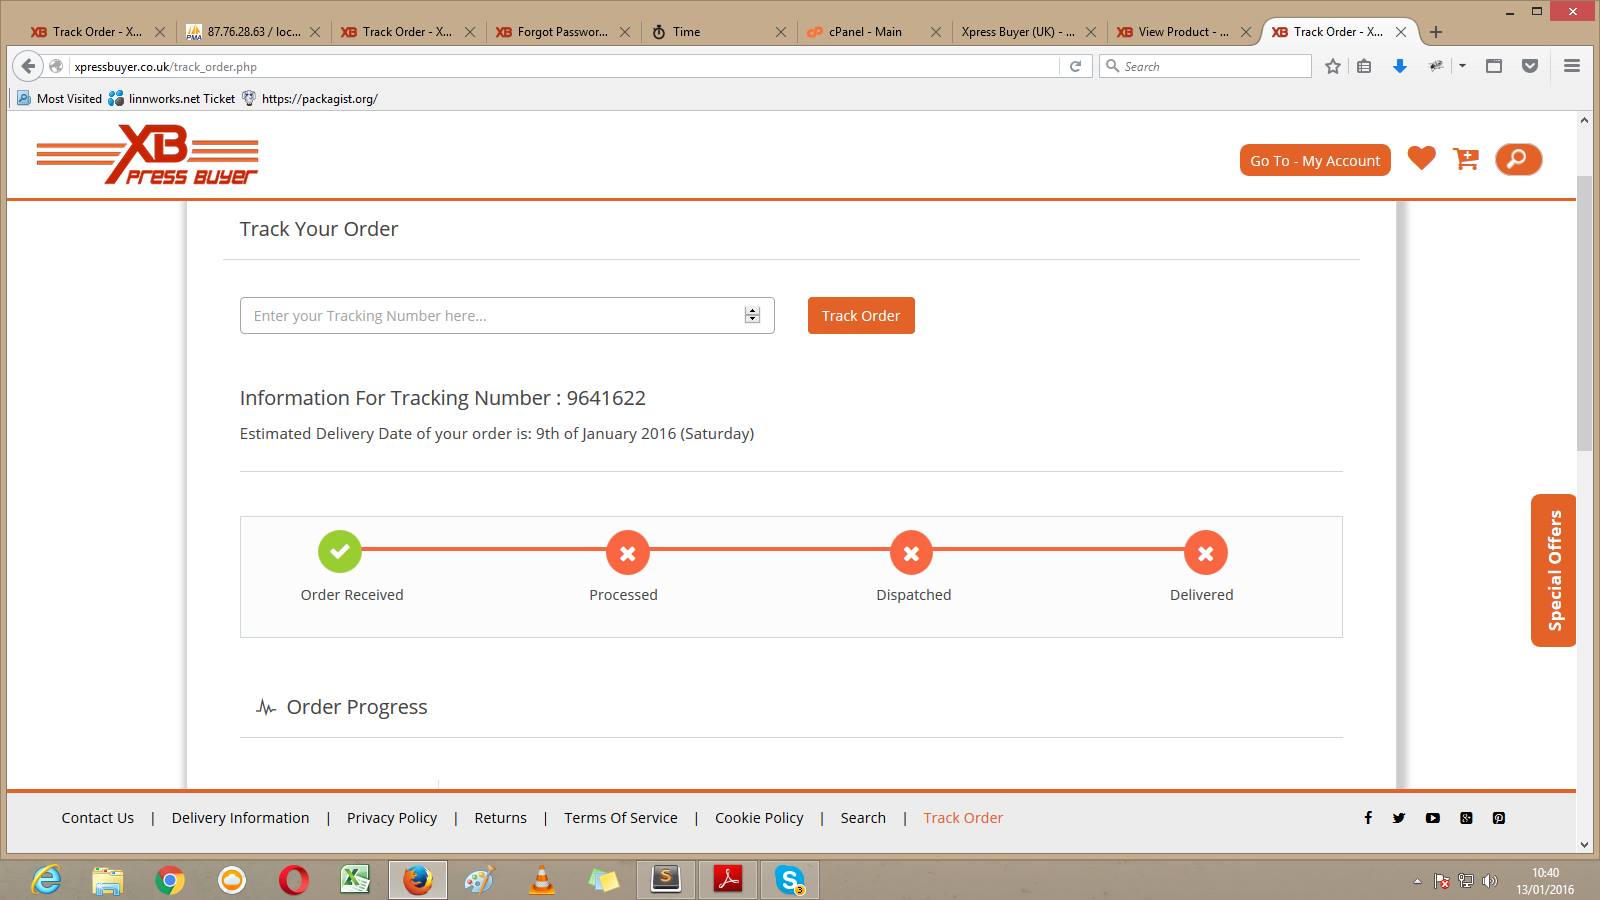
Task: Switch to the Forgot Password tab
Action: [x=561, y=32]
